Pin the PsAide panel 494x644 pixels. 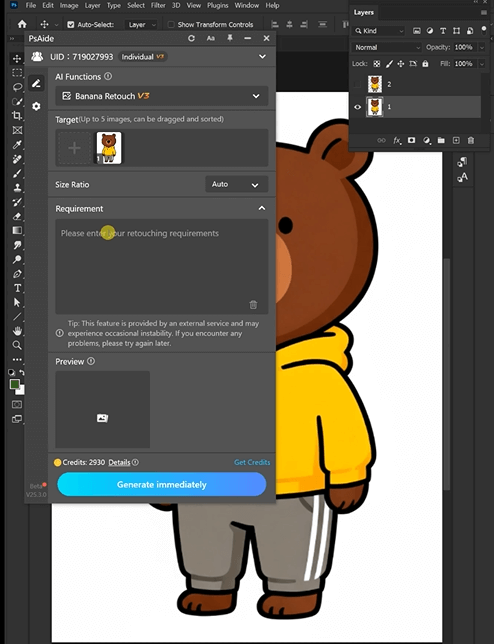click(x=230, y=38)
